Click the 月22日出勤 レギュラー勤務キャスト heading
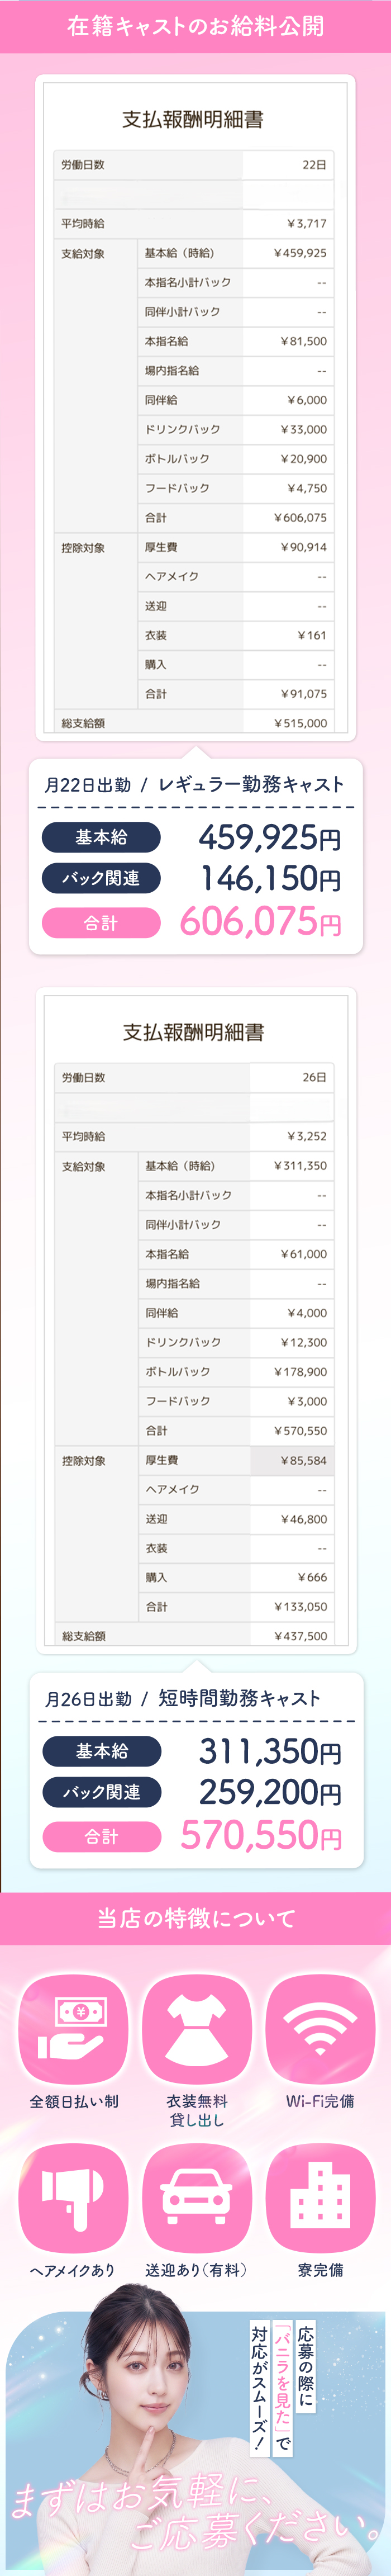This screenshot has height=2576, width=391. click(x=194, y=785)
